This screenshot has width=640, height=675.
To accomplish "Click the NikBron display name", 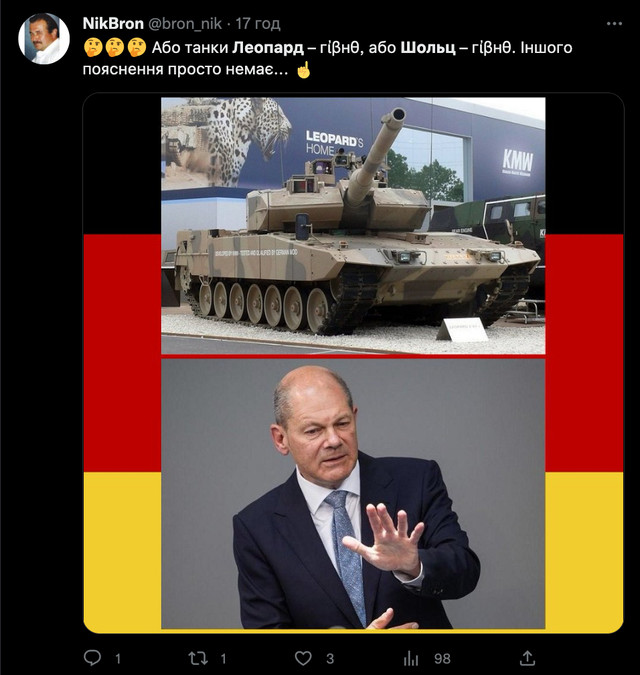I will (x=113, y=24).
